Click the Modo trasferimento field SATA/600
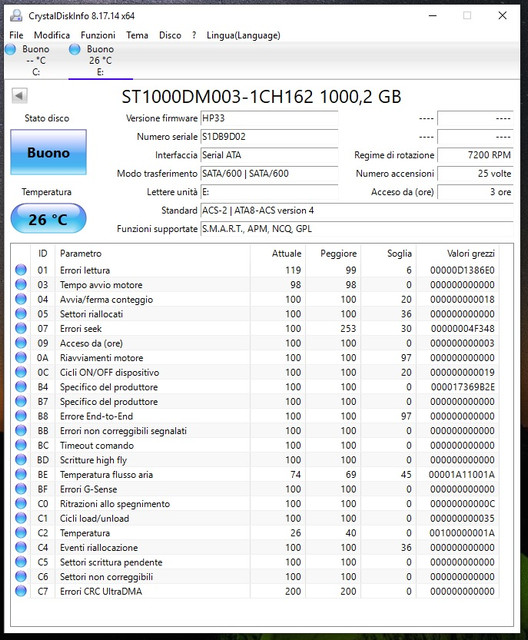Screen dimensions: 528x640 269,173
